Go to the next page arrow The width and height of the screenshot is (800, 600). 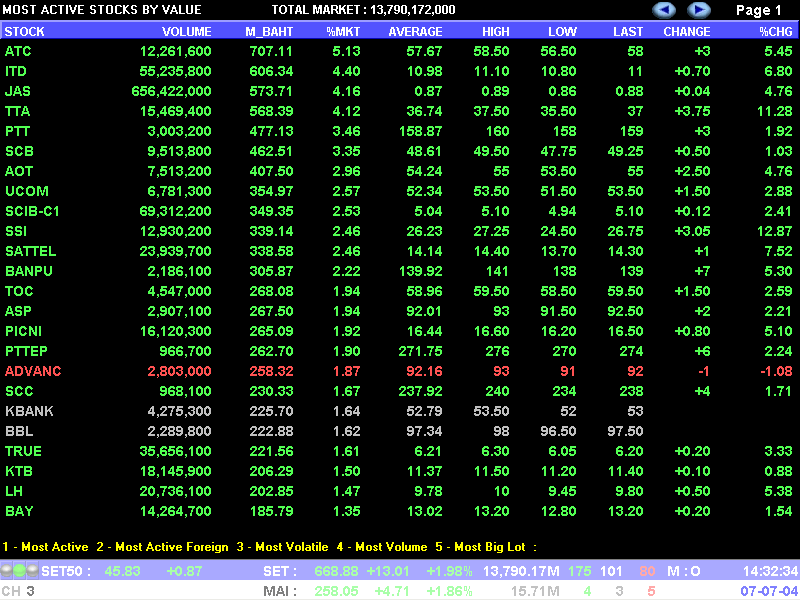pos(698,10)
